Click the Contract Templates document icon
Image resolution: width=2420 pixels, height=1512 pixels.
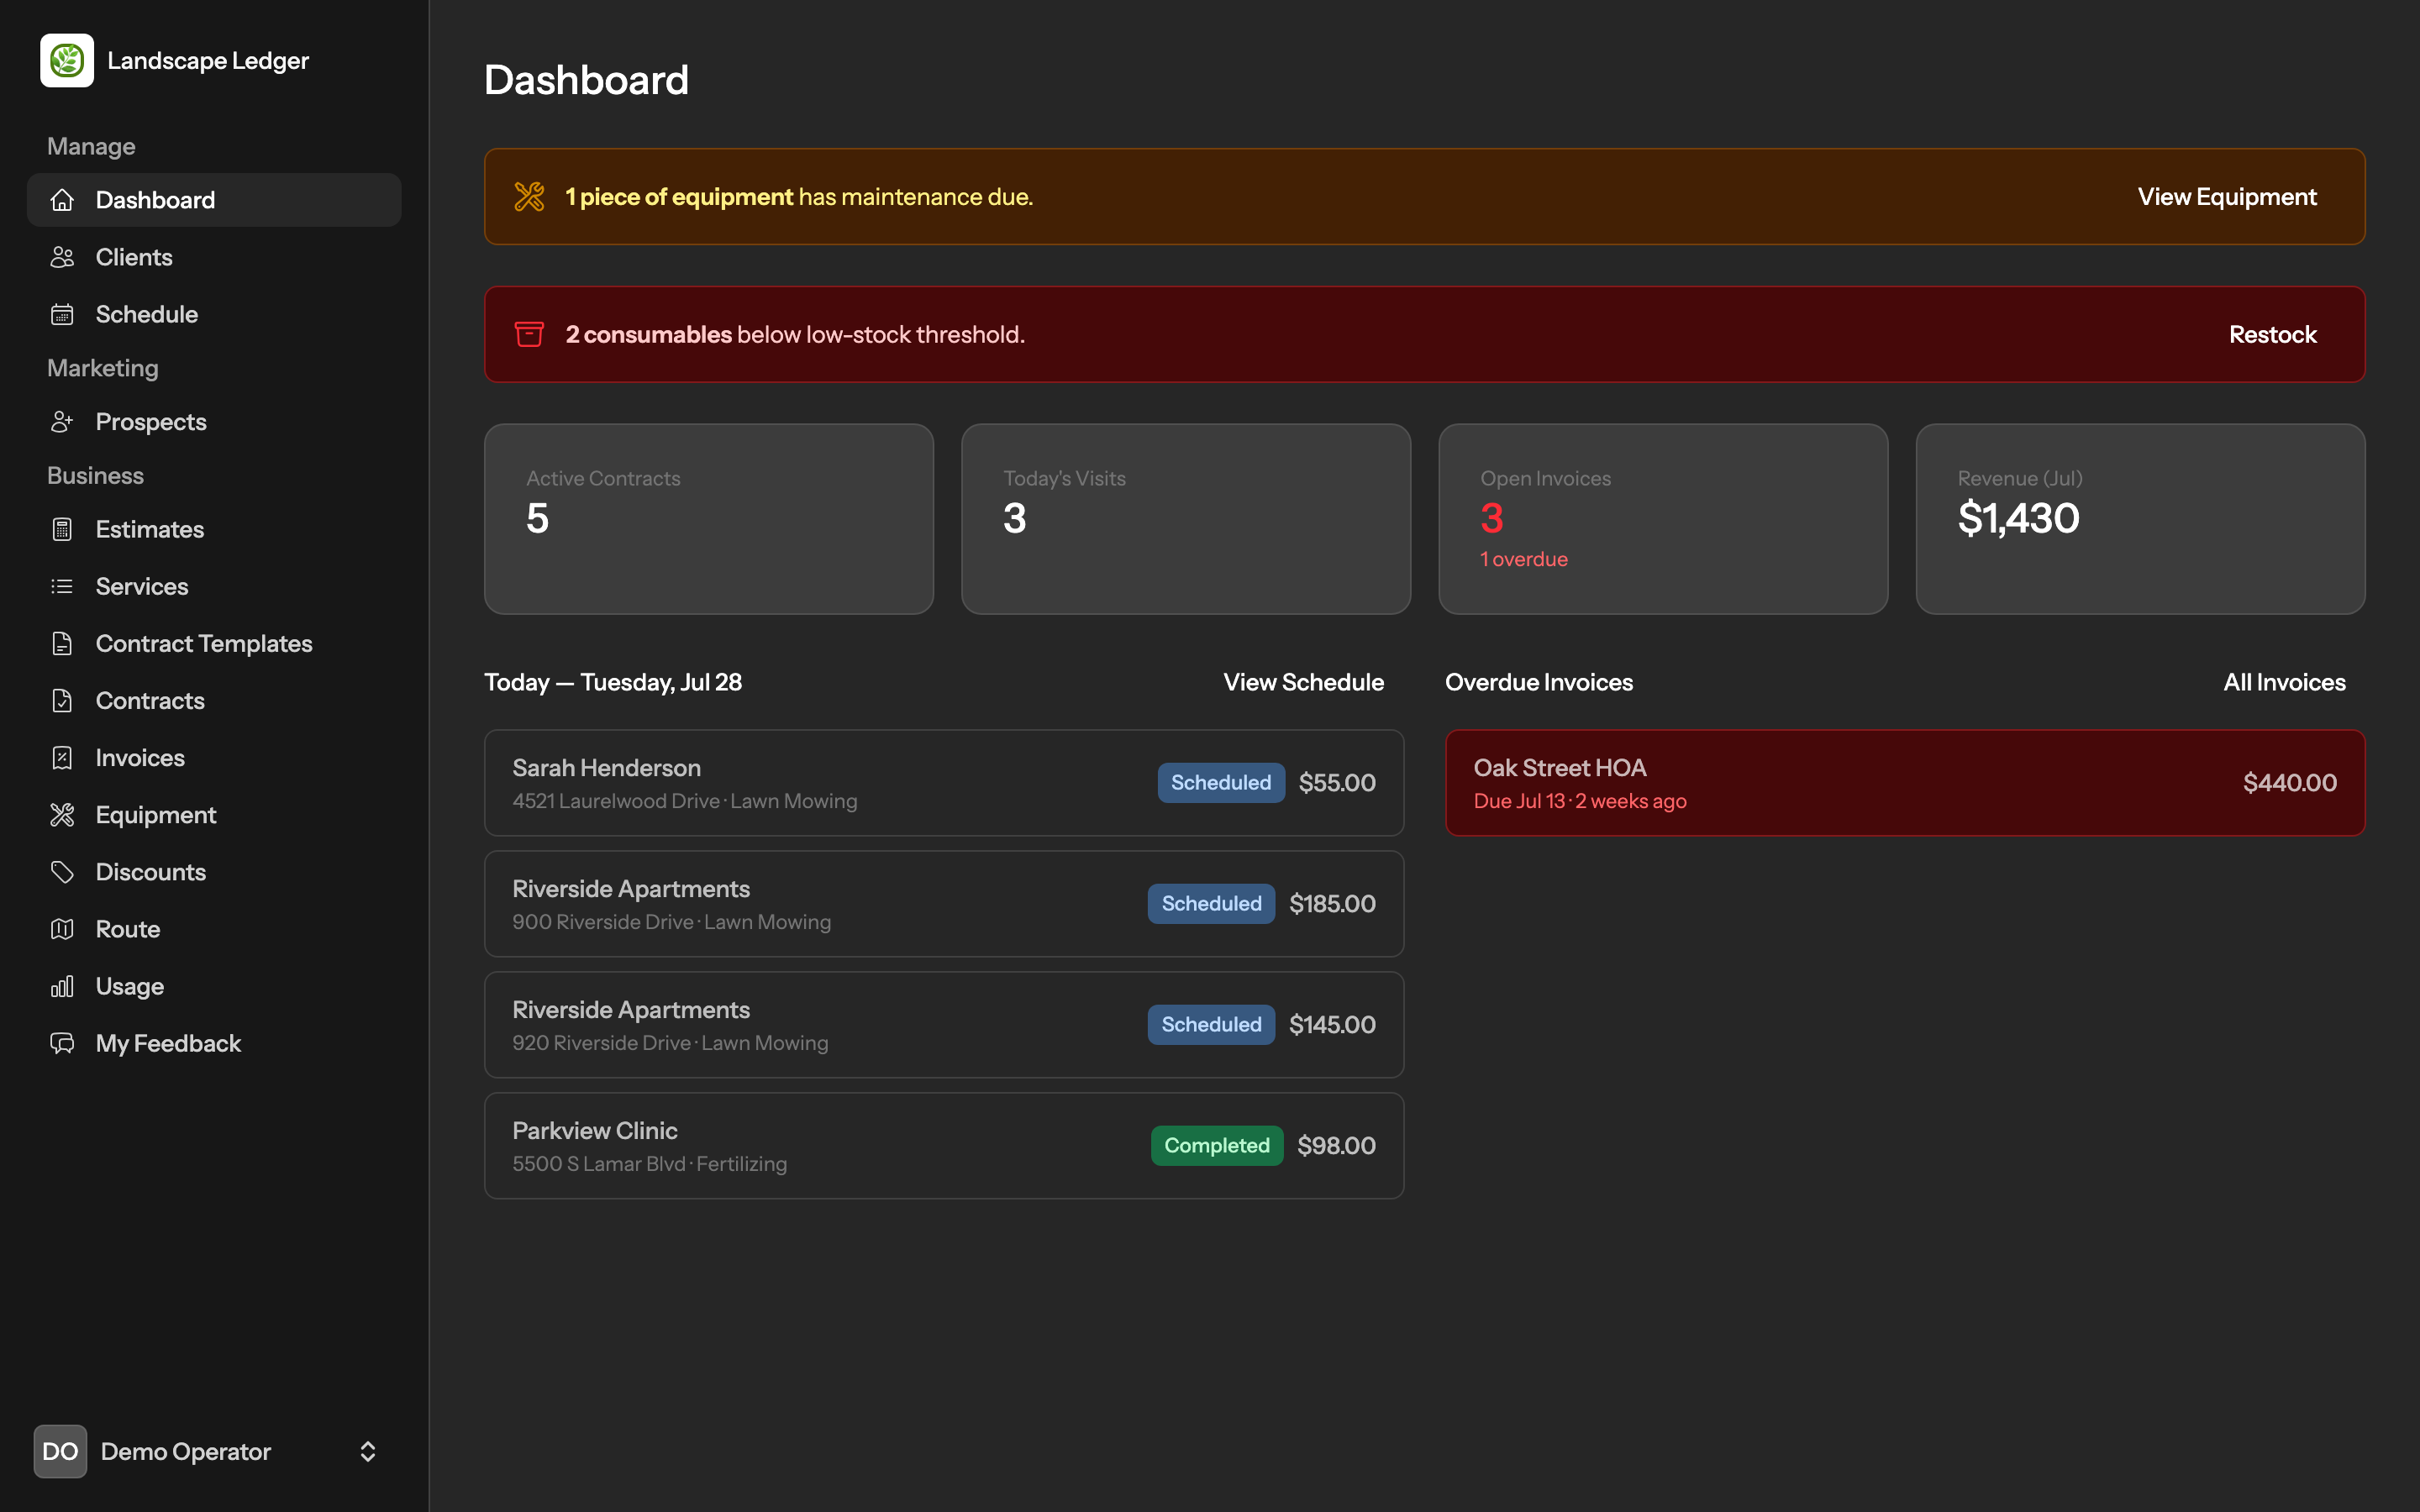pyautogui.click(x=62, y=643)
